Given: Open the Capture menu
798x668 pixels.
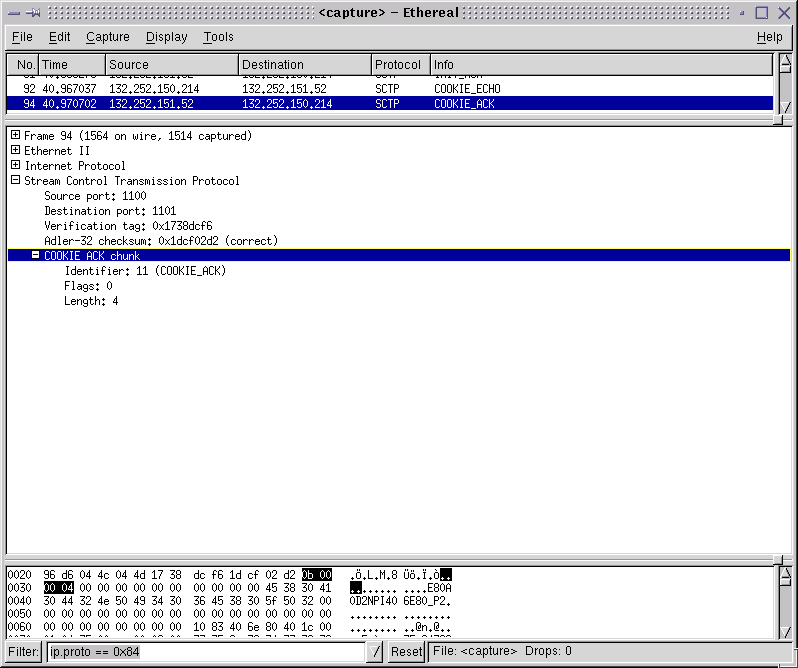Looking at the screenshot, I should 107,37.
